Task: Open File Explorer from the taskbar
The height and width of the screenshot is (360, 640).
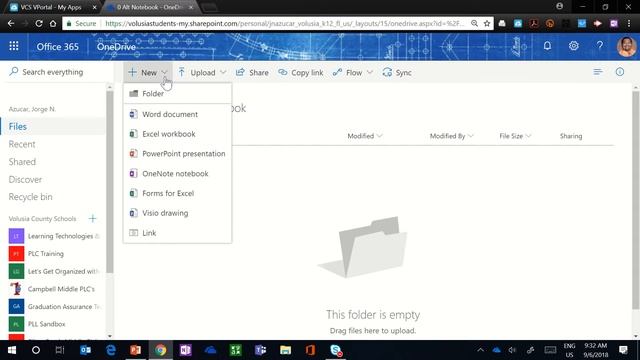Action: point(285,350)
